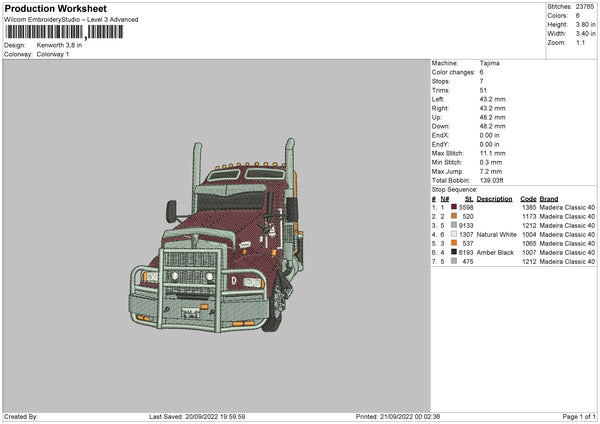Click the Description column header
Image resolution: width=600 pixels, height=424 pixels.
pos(494,198)
